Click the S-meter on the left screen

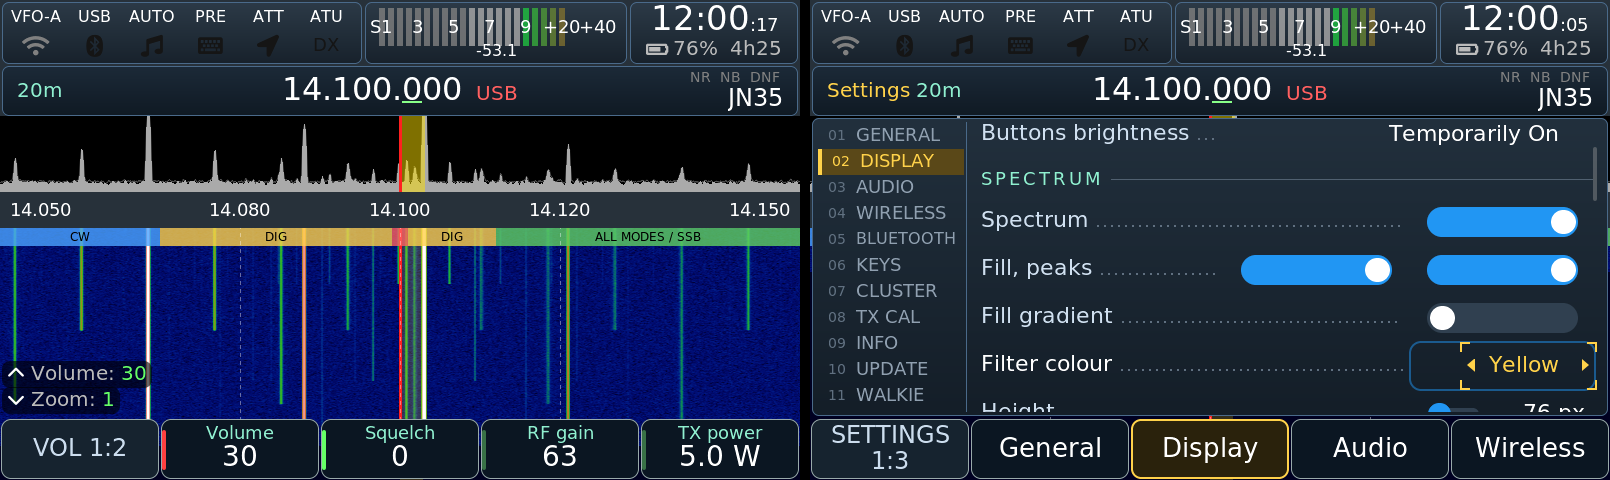tap(496, 32)
